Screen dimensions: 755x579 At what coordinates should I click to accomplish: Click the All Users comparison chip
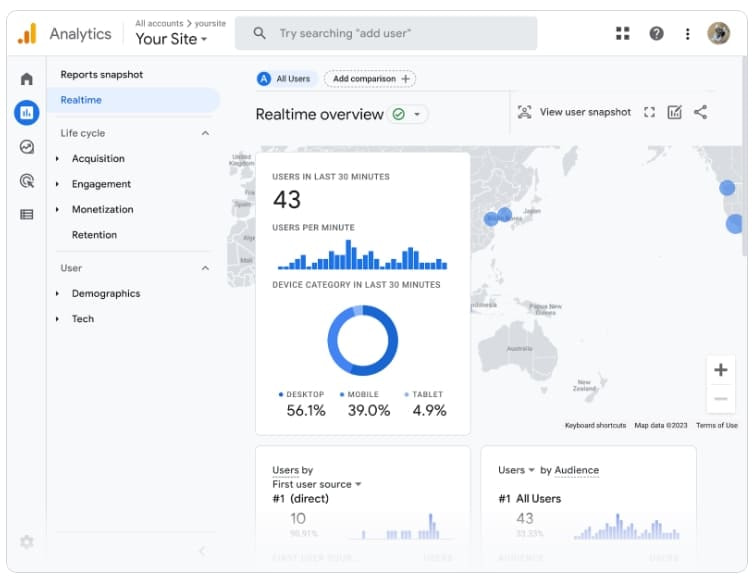286,79
